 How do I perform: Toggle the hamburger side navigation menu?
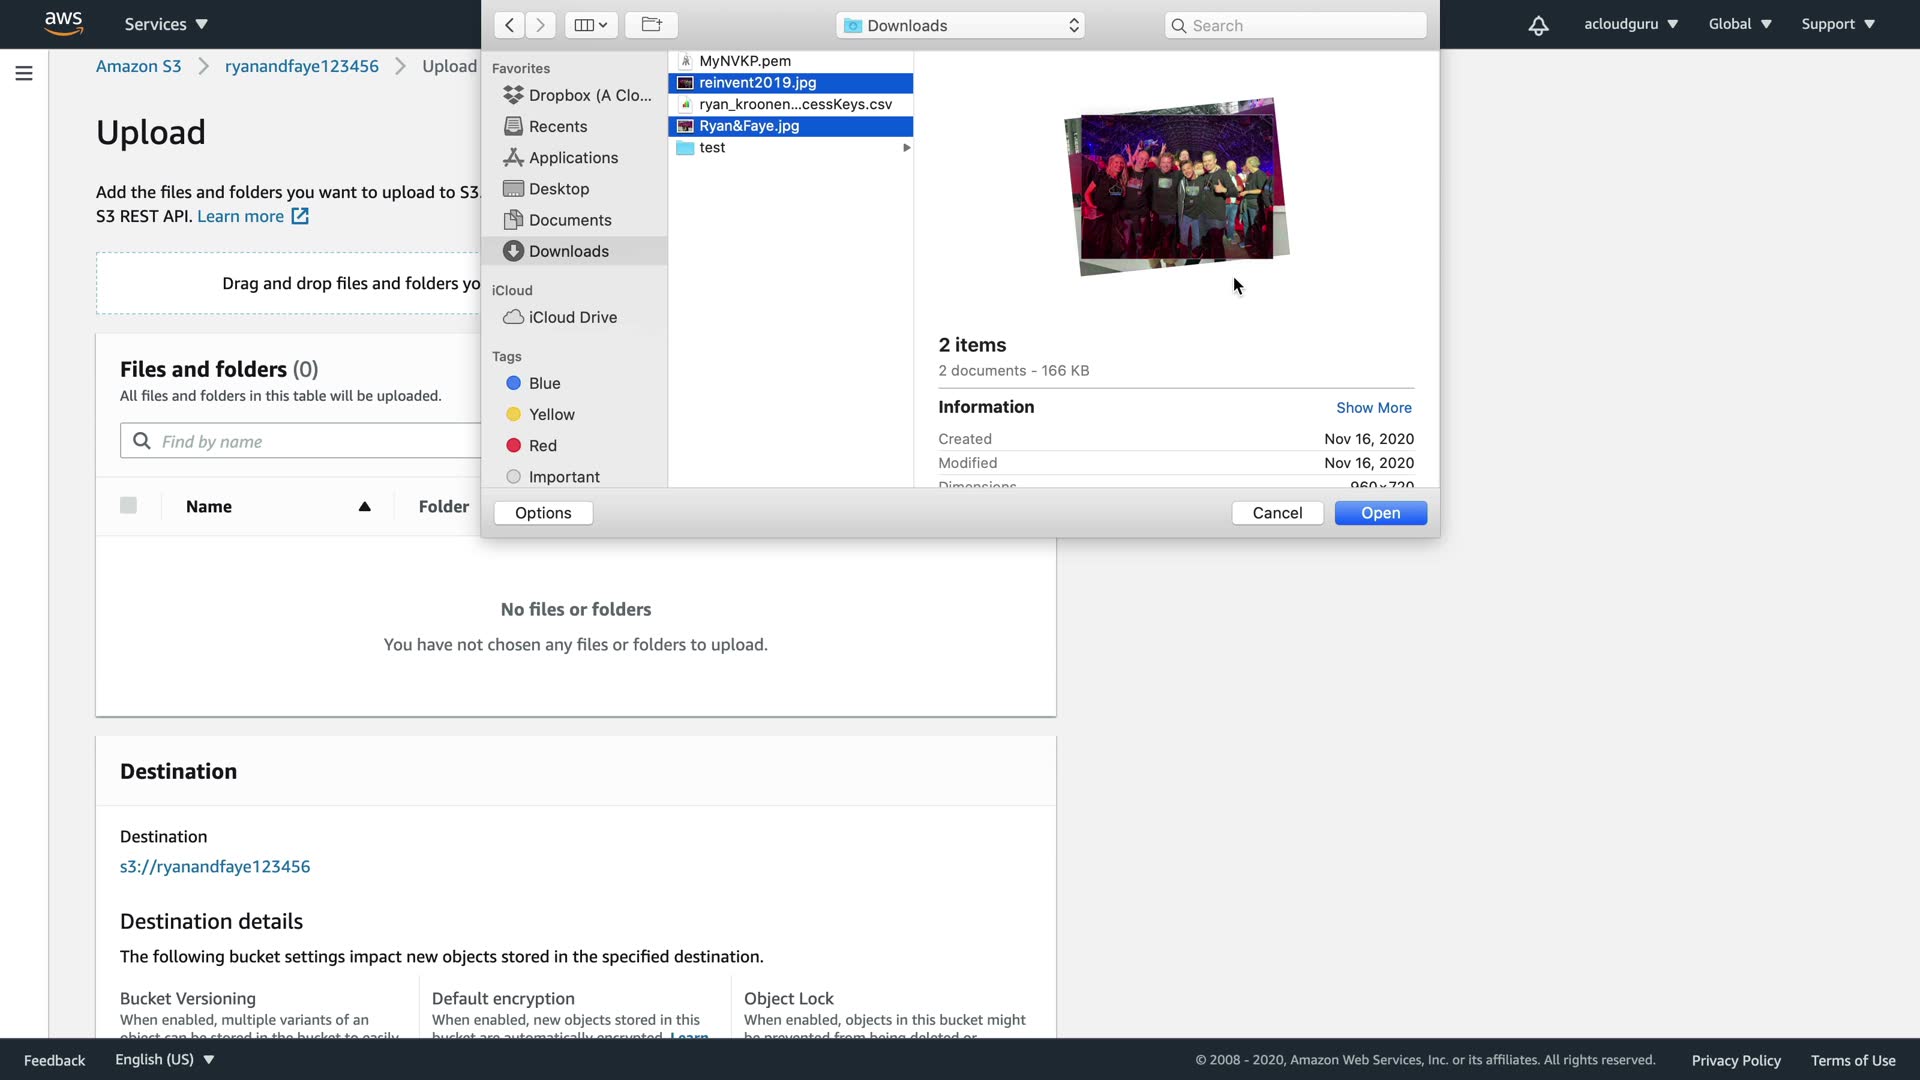[x=24, y=73]
